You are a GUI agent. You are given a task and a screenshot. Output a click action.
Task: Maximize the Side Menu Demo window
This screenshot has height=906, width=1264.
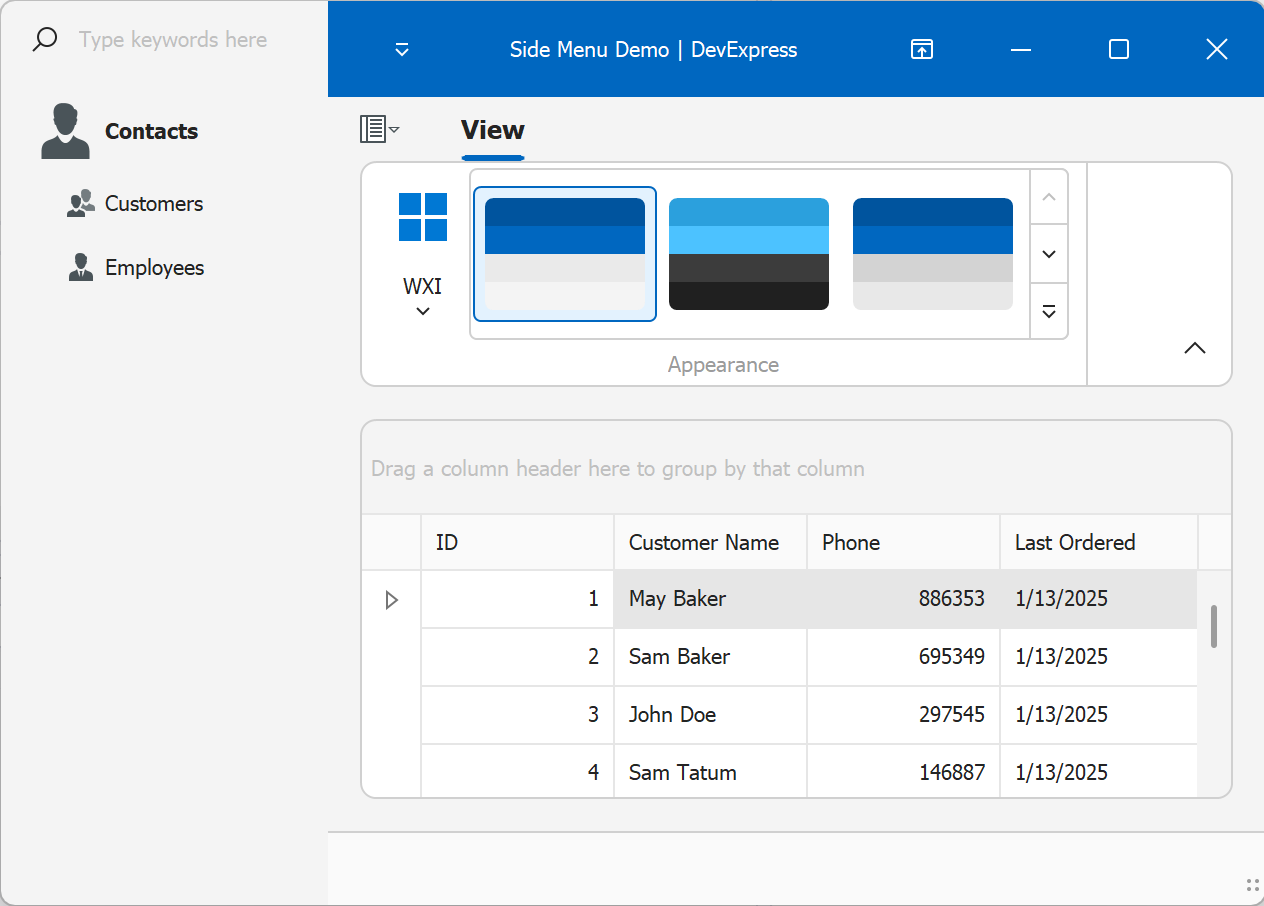point(1119,49)
